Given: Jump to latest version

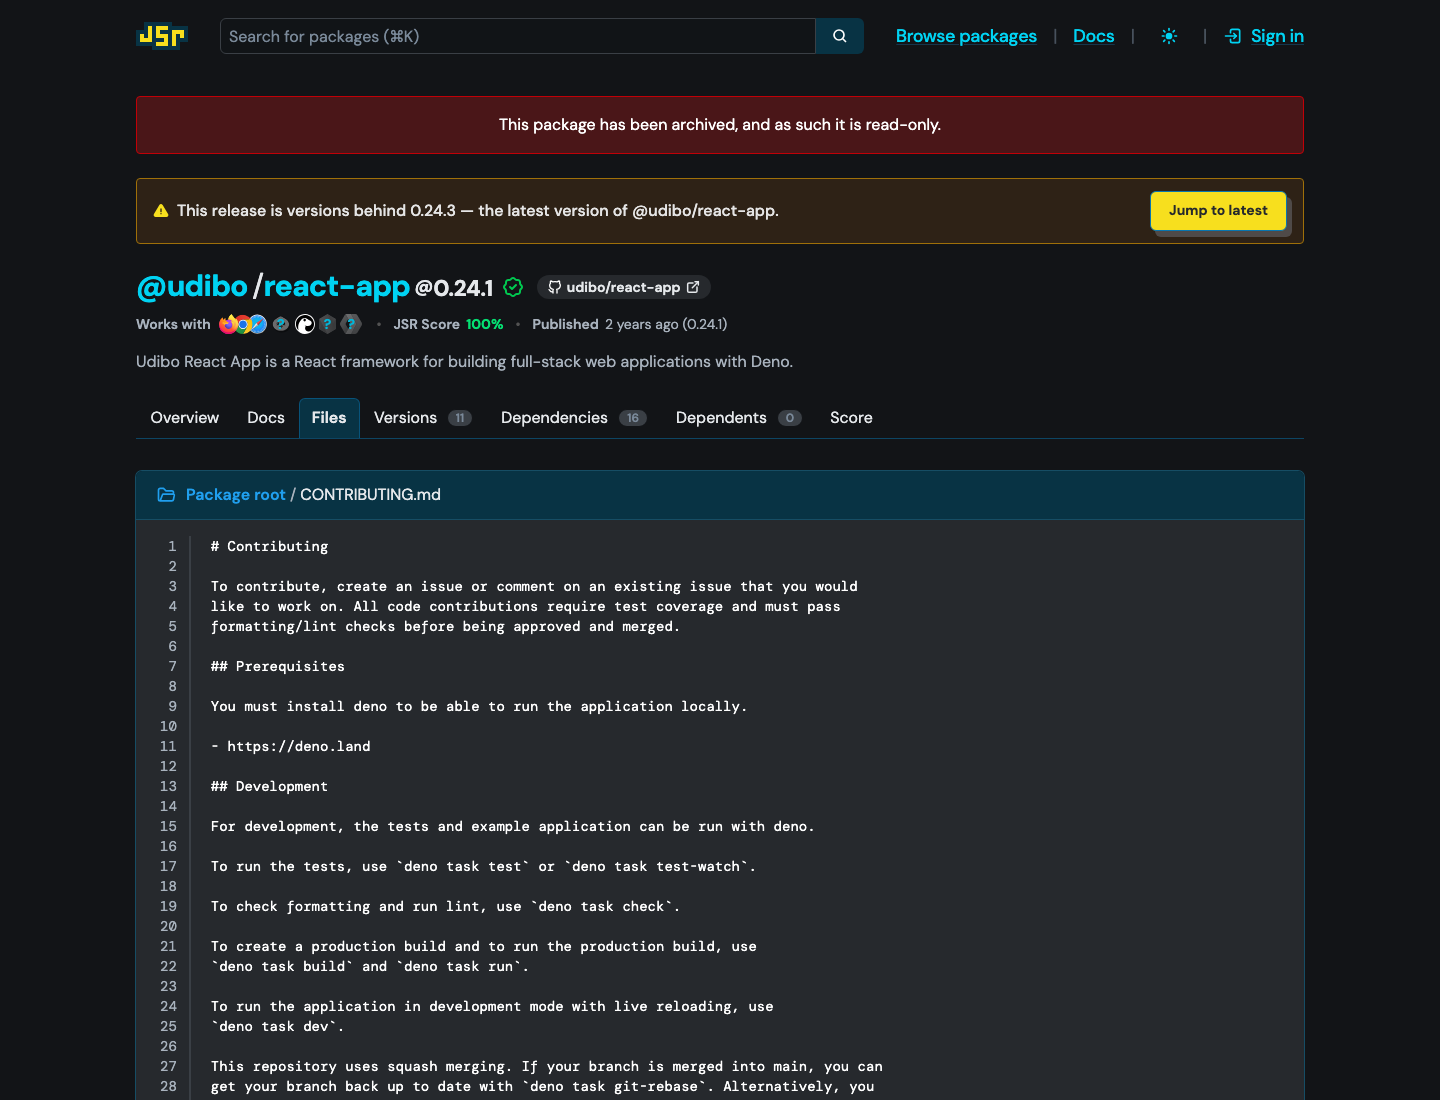Looking at the screenshot, I should (x=1218, y=211).
